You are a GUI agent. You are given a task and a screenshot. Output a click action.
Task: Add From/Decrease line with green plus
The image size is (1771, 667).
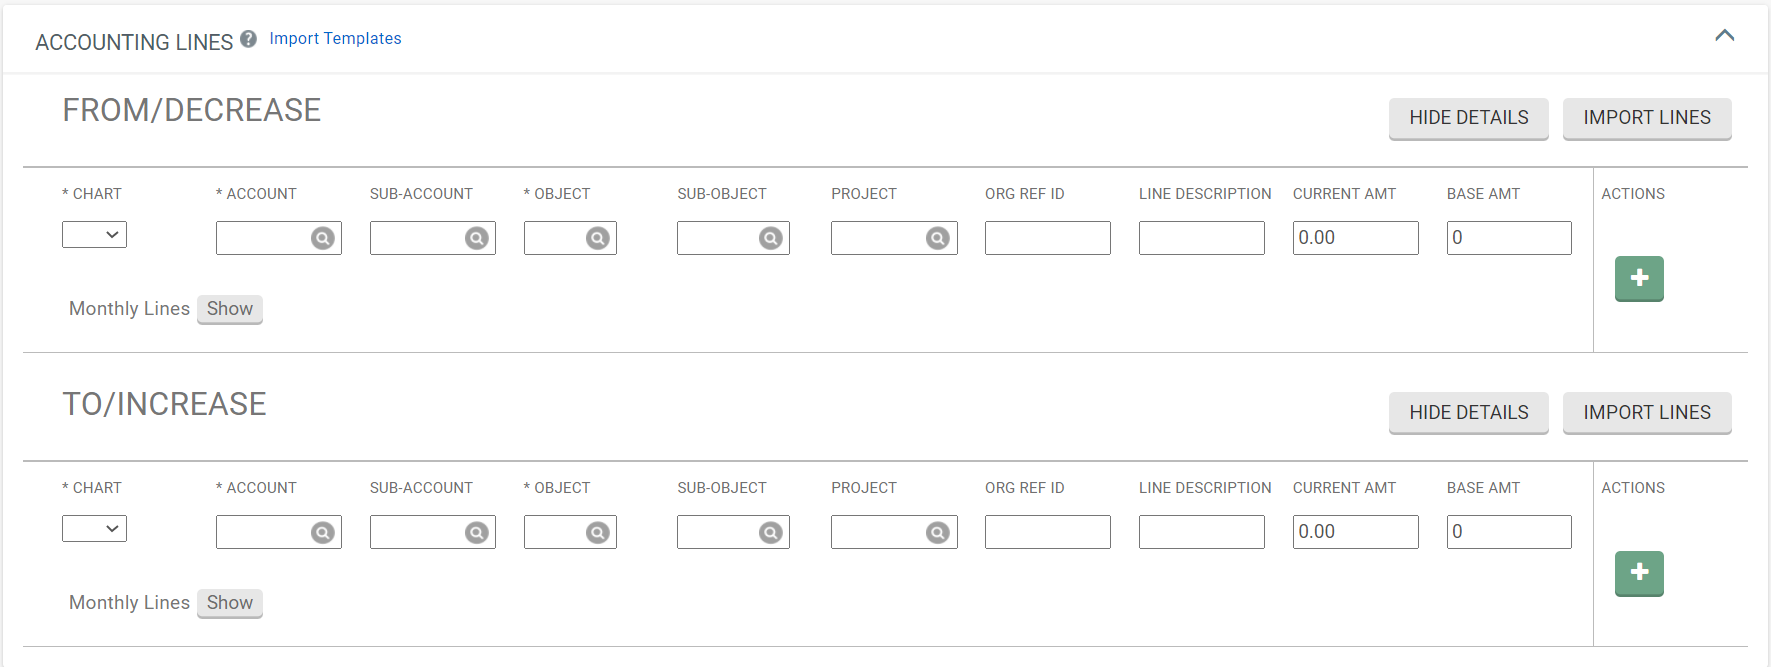tap(1639, 278)
